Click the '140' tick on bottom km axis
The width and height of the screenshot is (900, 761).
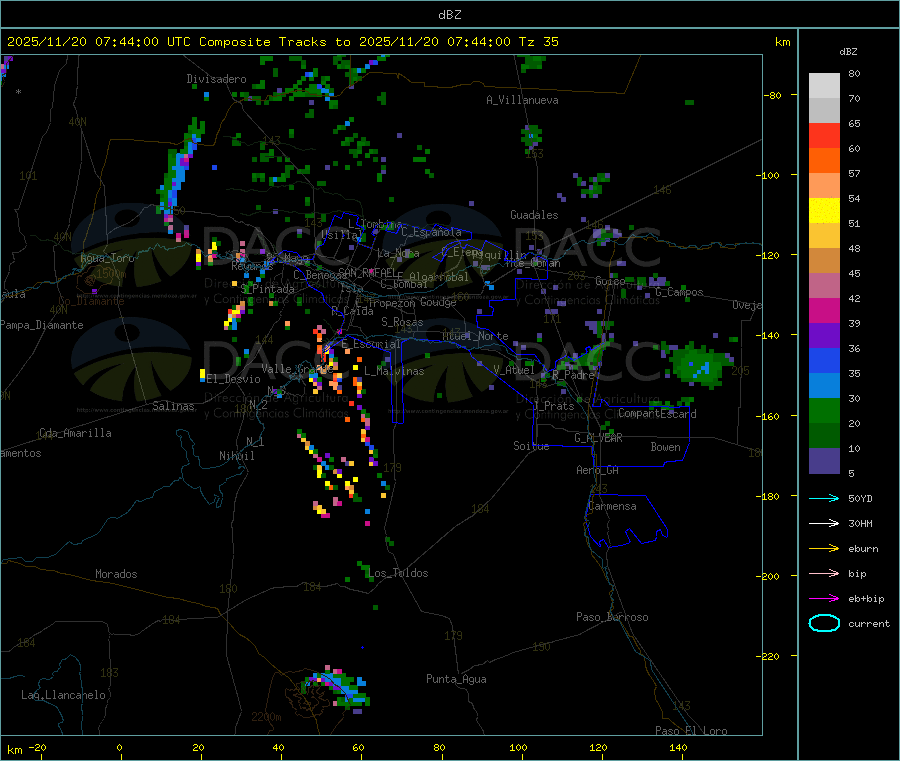pyautogui.click(x=678, y=747)
